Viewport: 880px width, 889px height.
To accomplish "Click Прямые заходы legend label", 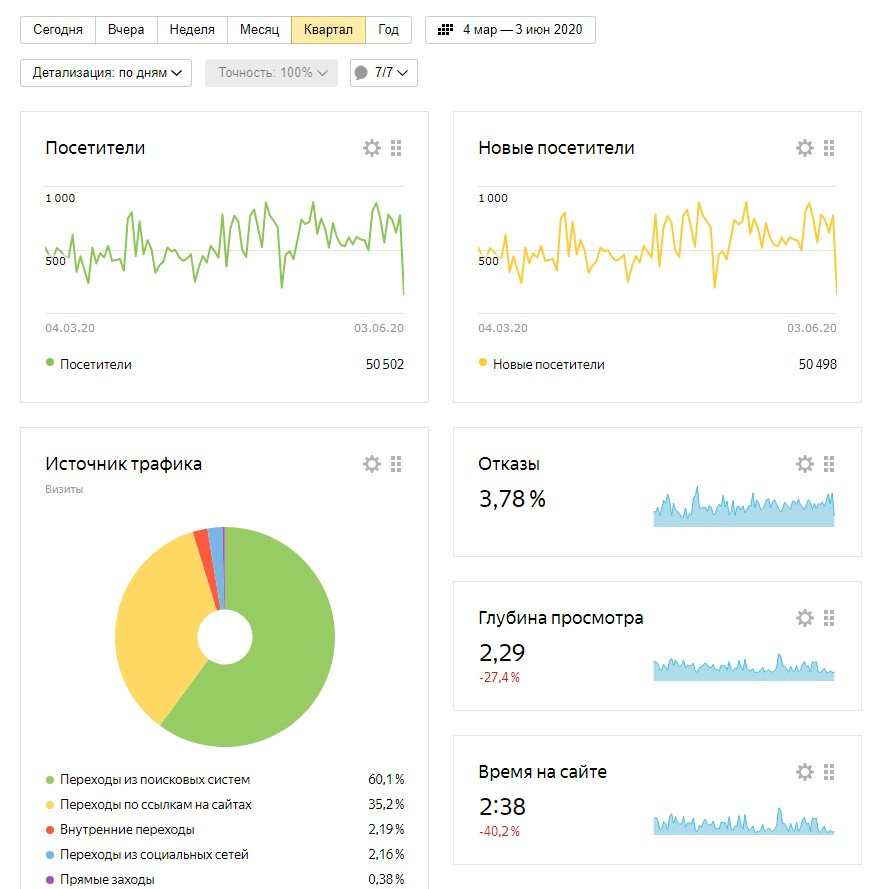I will pyautogui.click(x=107, y=879).
